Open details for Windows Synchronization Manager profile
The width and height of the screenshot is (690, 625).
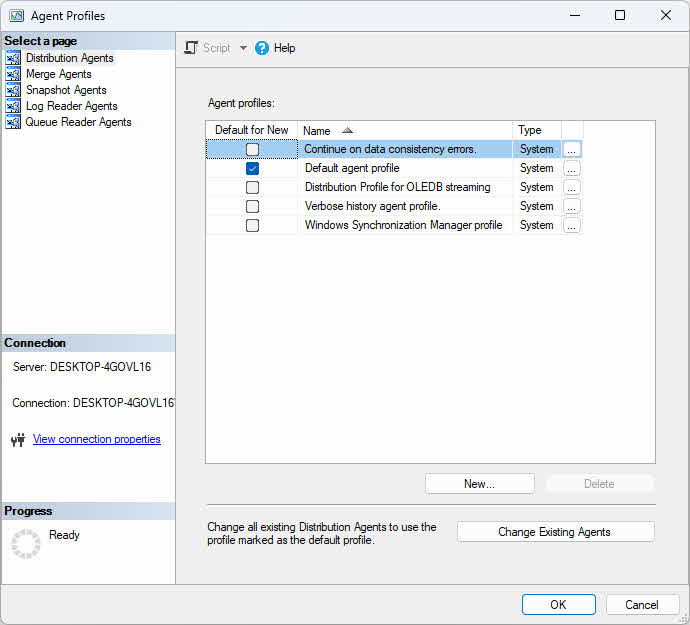pos(572,225)
